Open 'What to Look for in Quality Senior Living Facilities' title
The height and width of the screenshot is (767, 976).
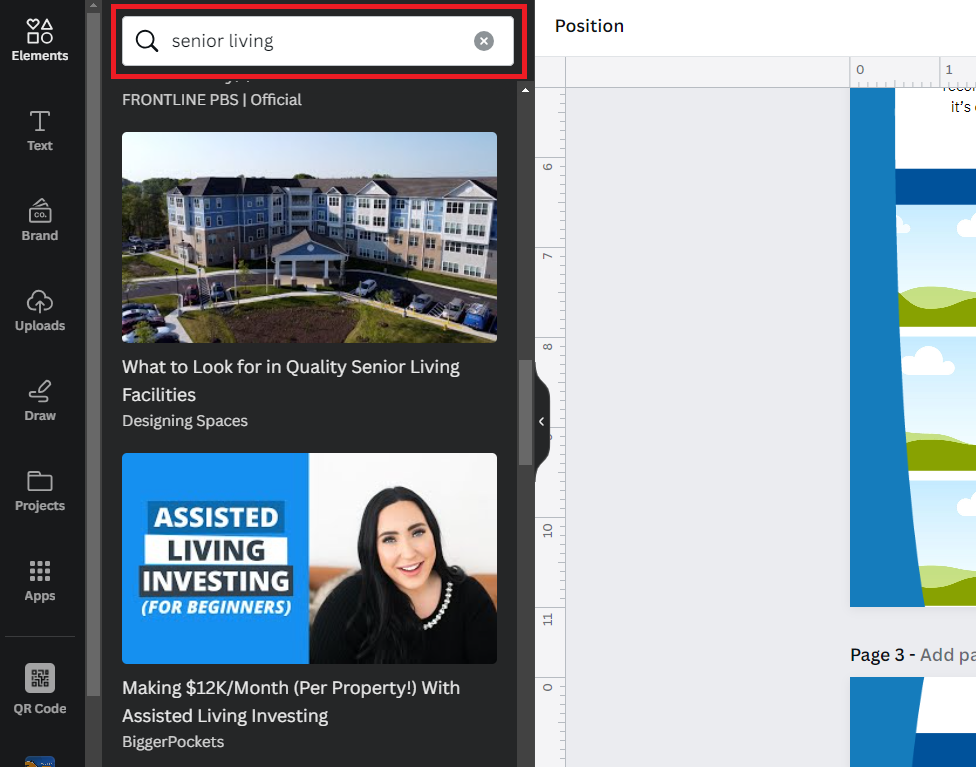(x=291, y=380)
